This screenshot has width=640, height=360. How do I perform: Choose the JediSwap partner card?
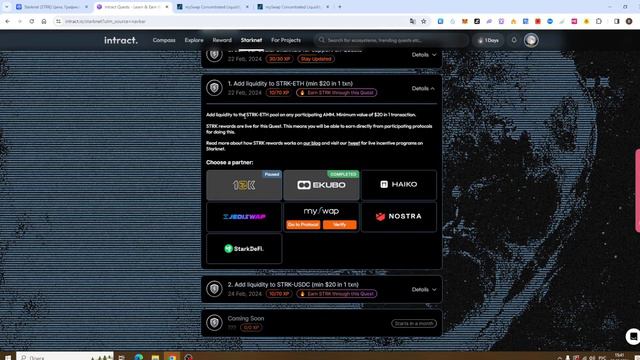pos(244,217)
